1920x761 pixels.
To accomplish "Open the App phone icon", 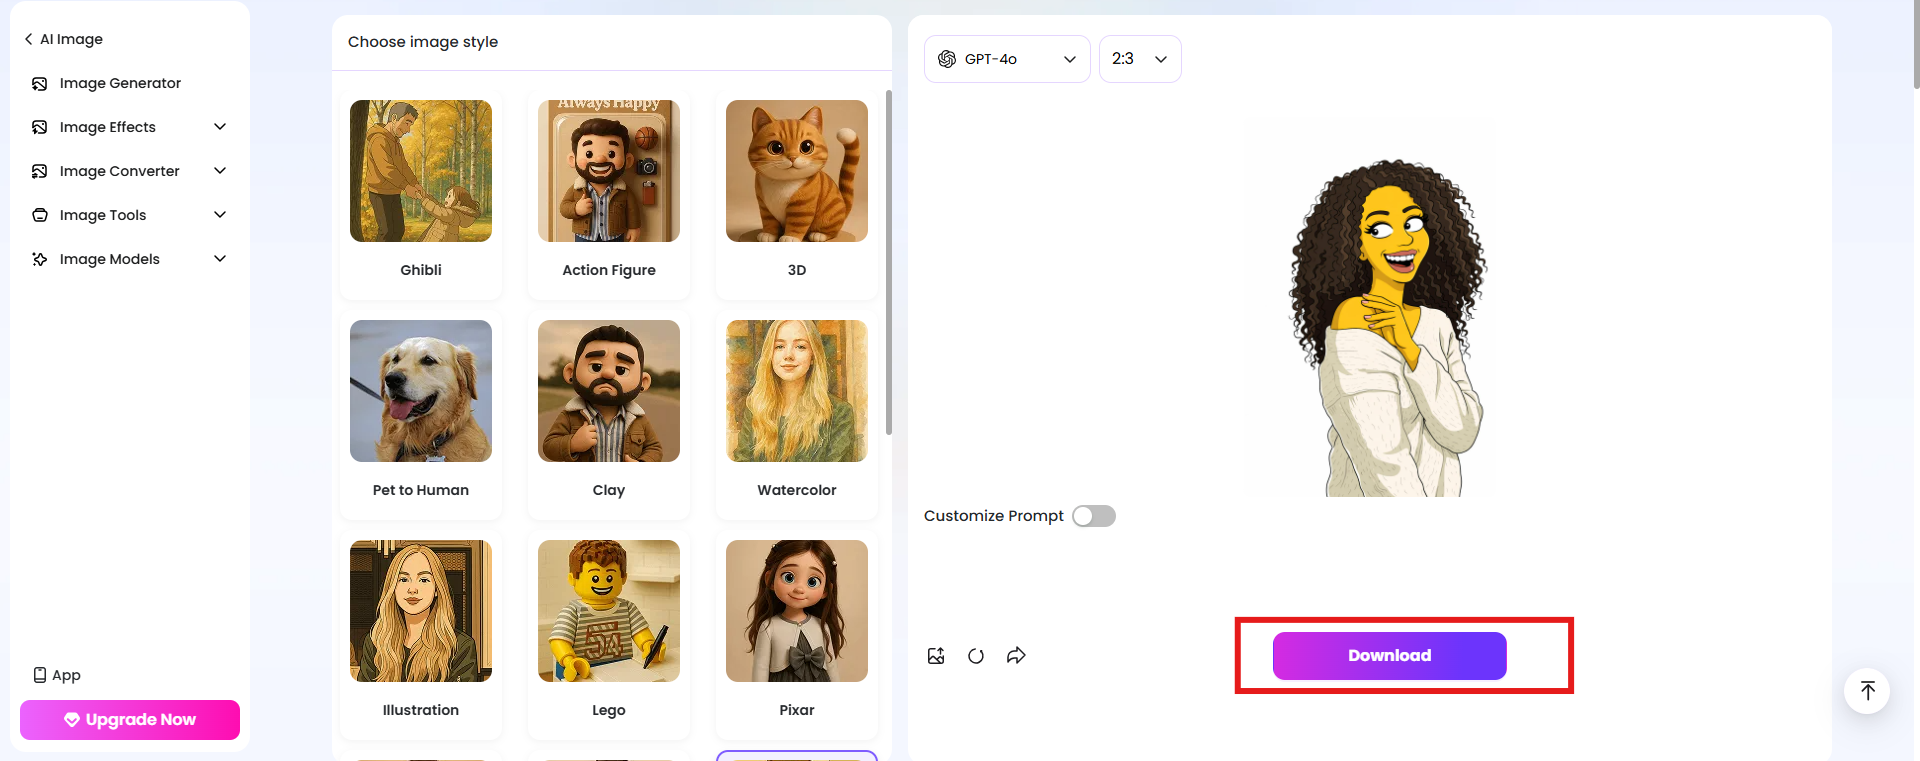I will [x=40, y=675].
